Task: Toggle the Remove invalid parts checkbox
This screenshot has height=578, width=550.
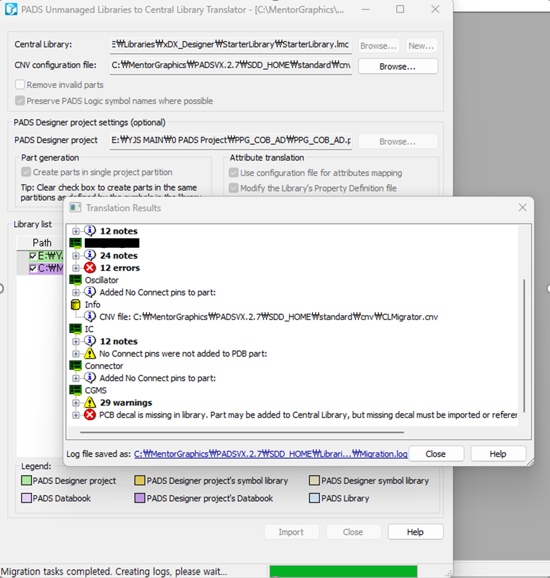Action: click(20, 85)
